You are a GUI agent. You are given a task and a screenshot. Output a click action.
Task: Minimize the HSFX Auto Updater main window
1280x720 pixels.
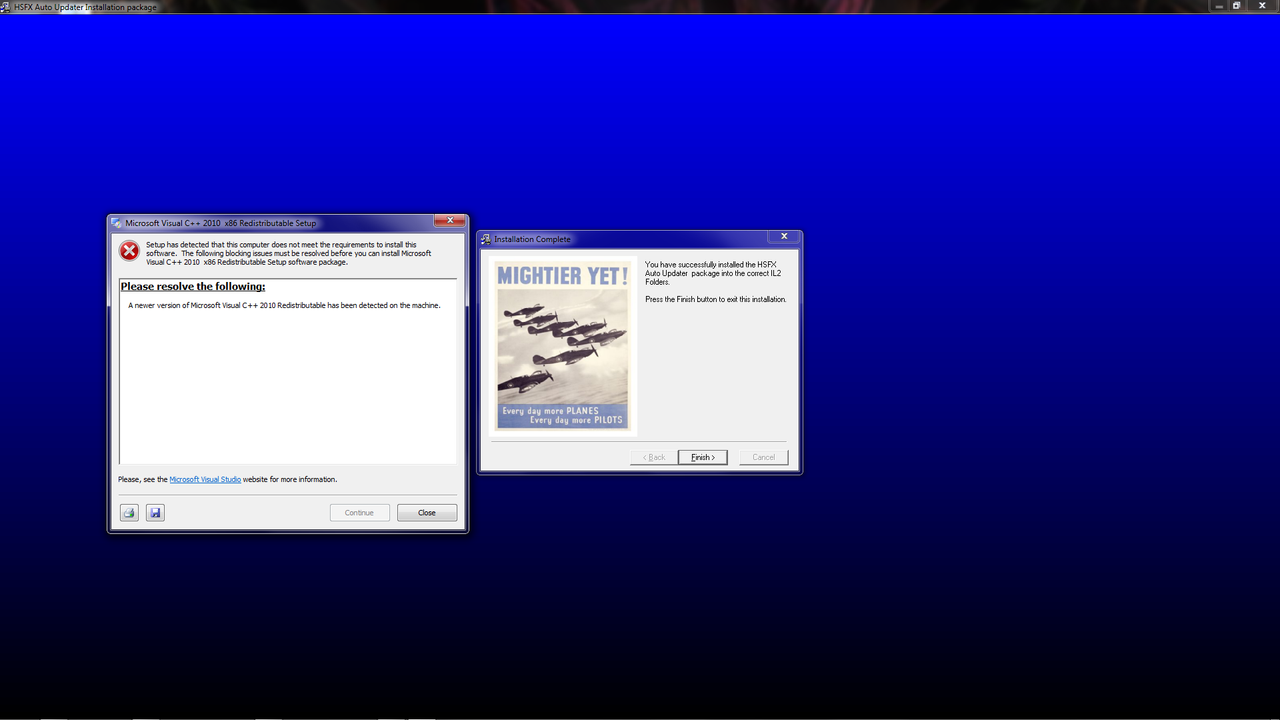click(x=1218, y=6)
